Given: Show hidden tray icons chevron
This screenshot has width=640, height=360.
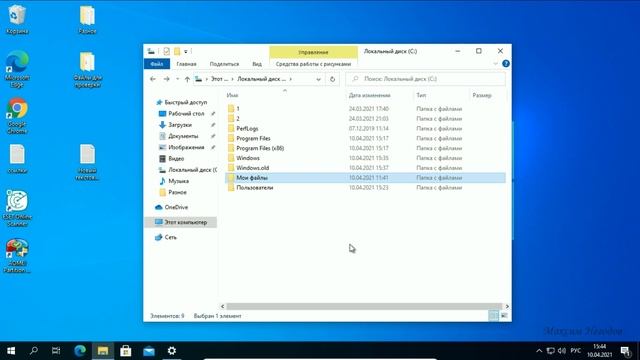Looking at the screenshot, I should coord(539,351).
